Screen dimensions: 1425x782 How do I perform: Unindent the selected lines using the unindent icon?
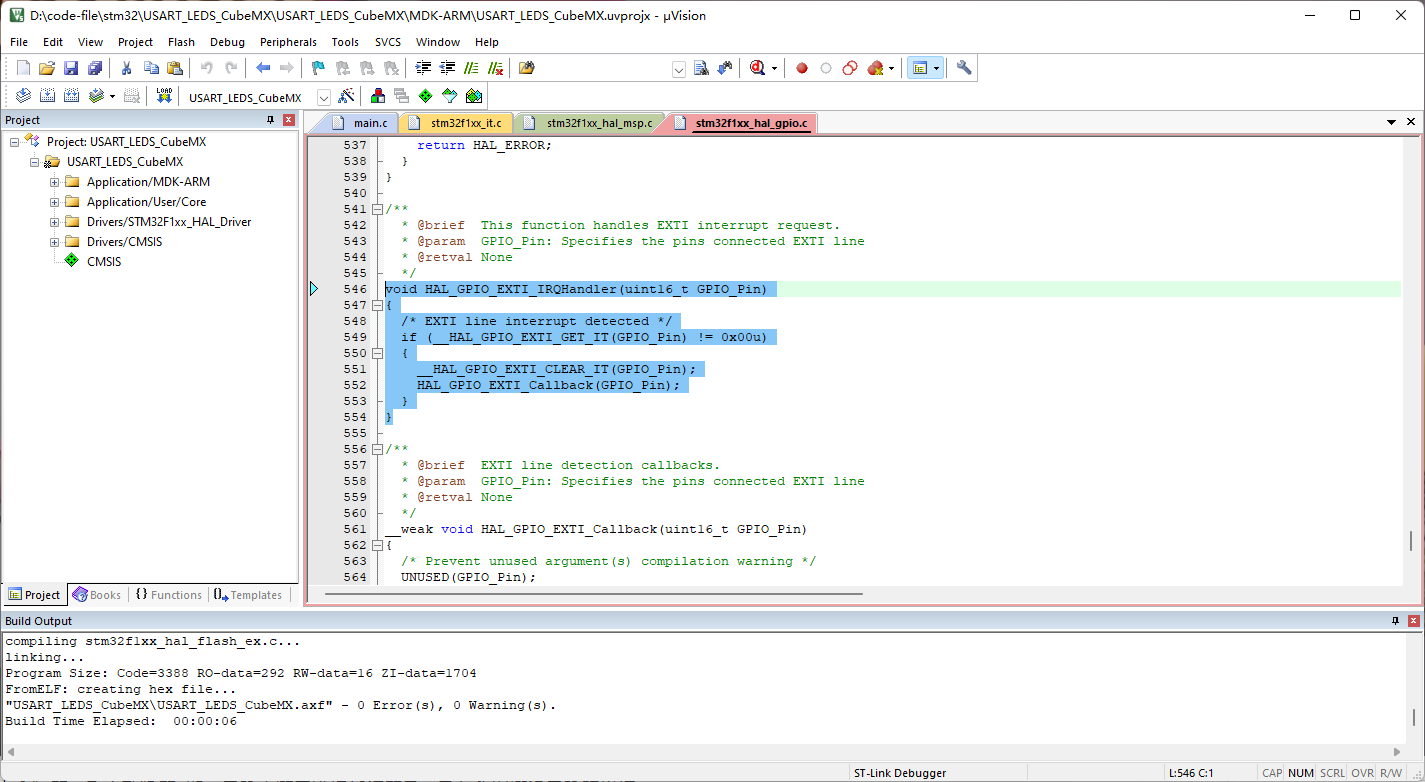point(447,68)
